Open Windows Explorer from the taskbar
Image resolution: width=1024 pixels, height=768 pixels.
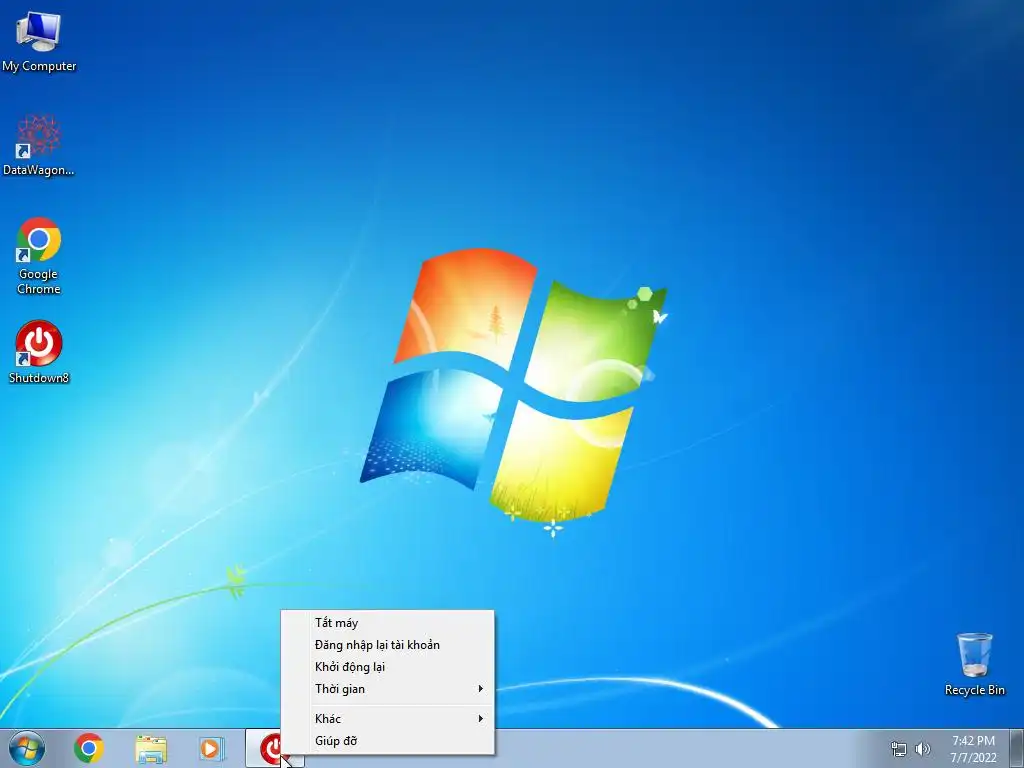151,748
